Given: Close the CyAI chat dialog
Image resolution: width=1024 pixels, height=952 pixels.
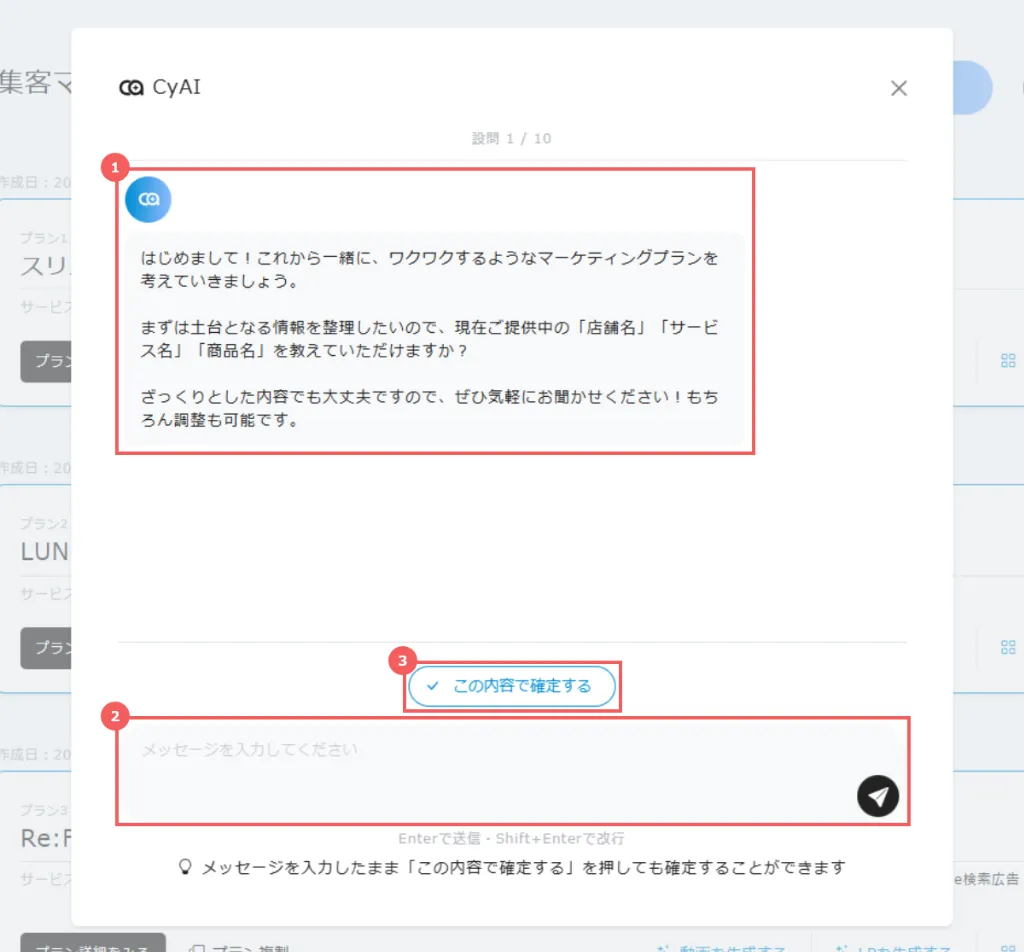Looking at the screenshot, I should pos(898,88).
